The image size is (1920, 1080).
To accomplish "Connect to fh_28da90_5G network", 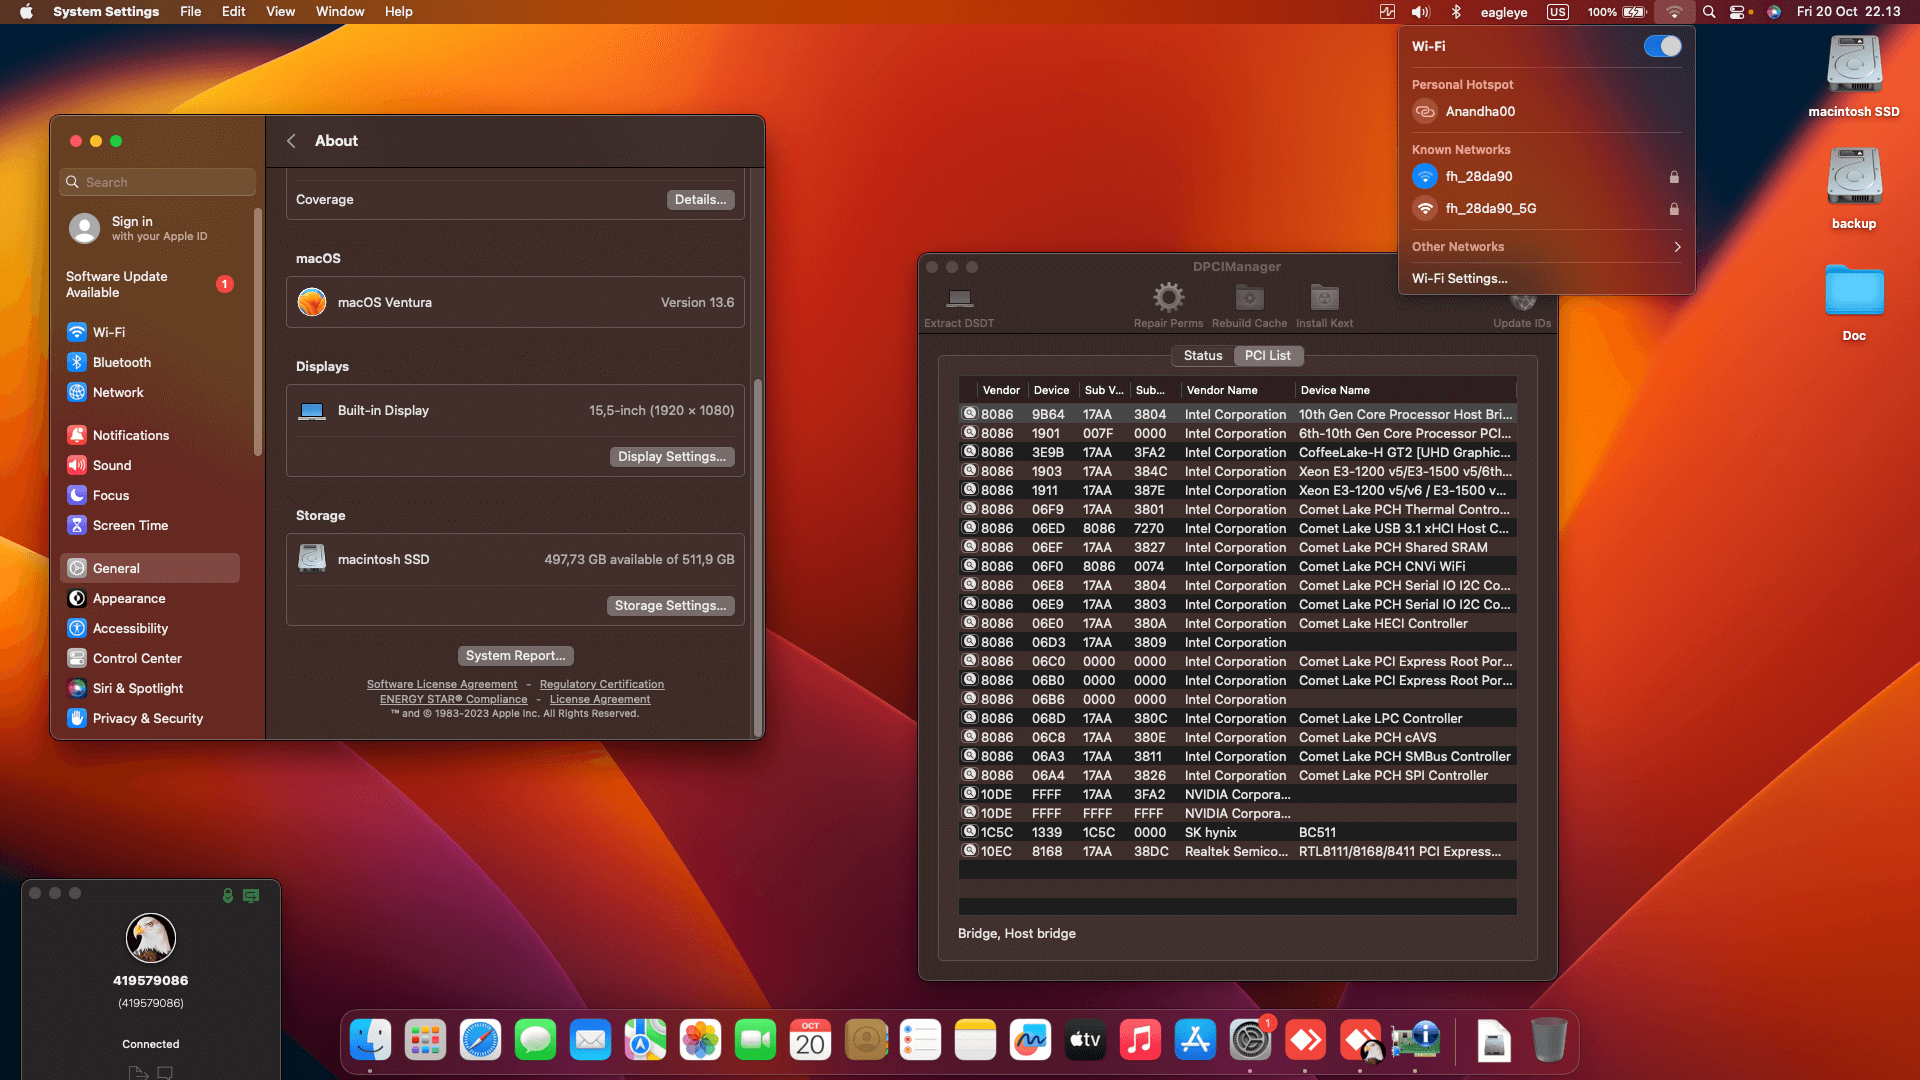I will (1490, 208).
